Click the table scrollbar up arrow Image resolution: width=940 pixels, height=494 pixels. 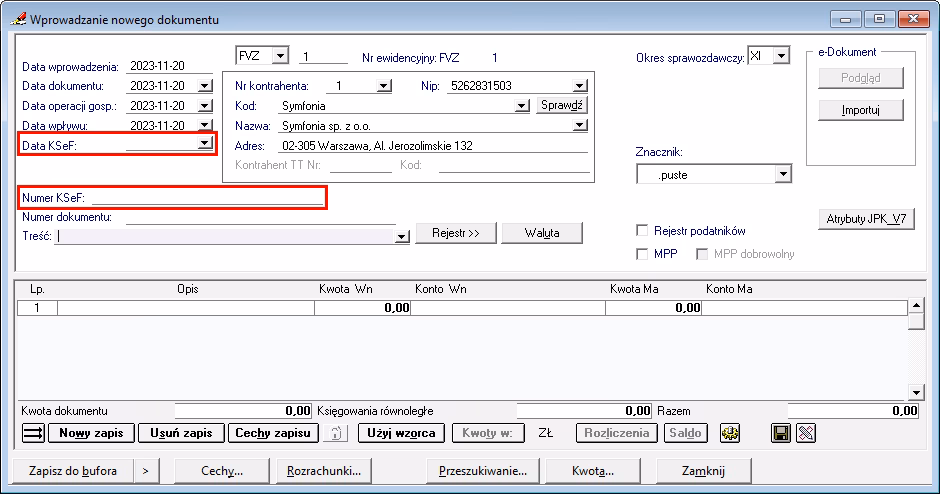(916, 306)
